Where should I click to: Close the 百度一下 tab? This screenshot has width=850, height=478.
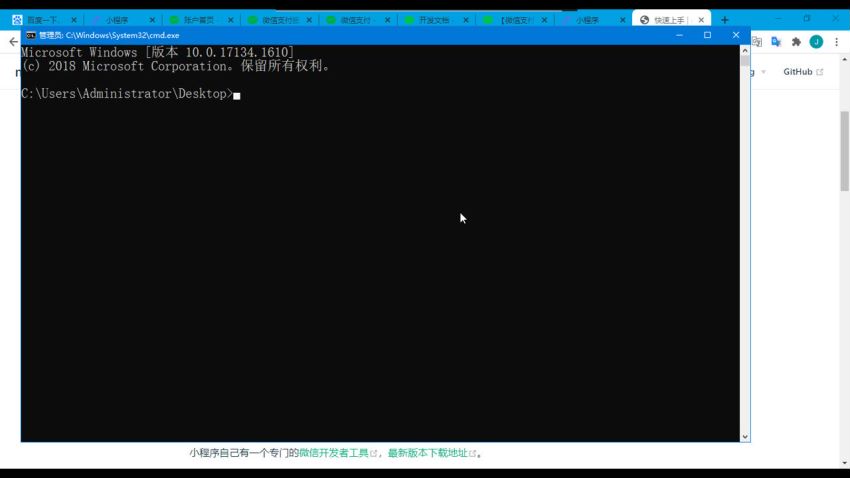[74, 20]
